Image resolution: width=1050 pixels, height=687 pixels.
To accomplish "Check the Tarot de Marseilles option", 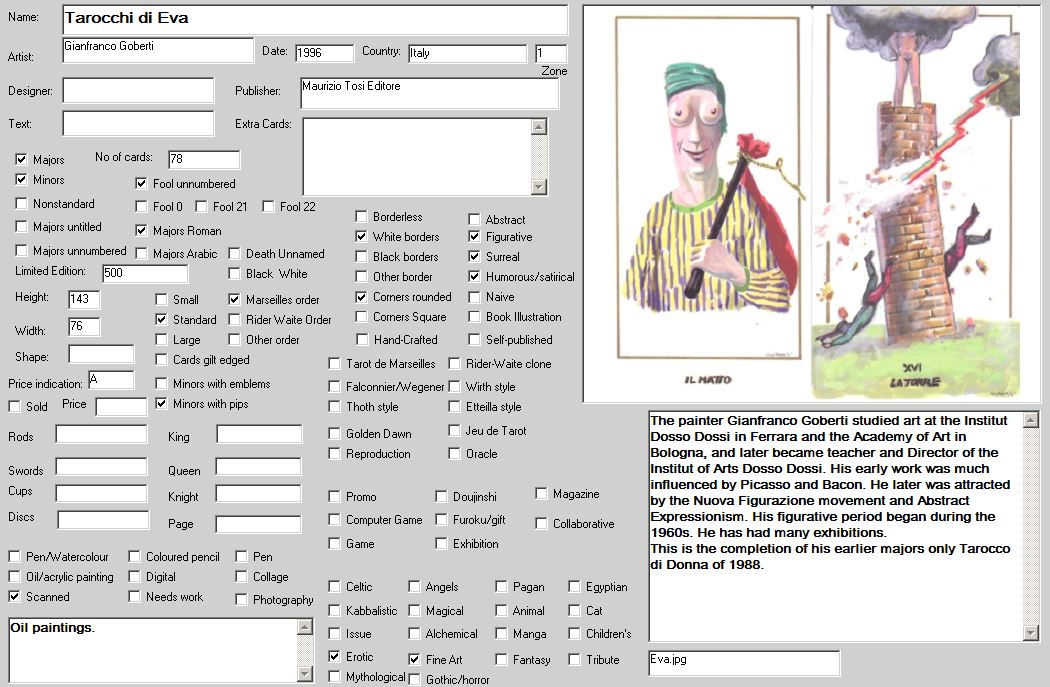I will (x=335, y=364).
